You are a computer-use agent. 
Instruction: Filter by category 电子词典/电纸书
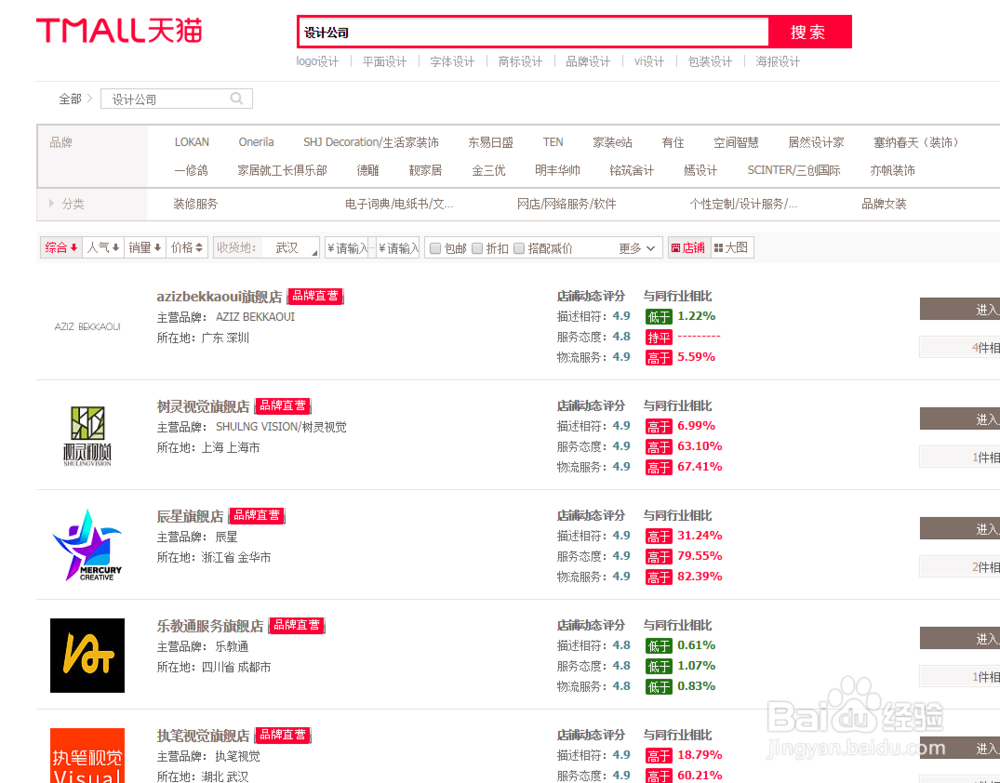[399, 204]
